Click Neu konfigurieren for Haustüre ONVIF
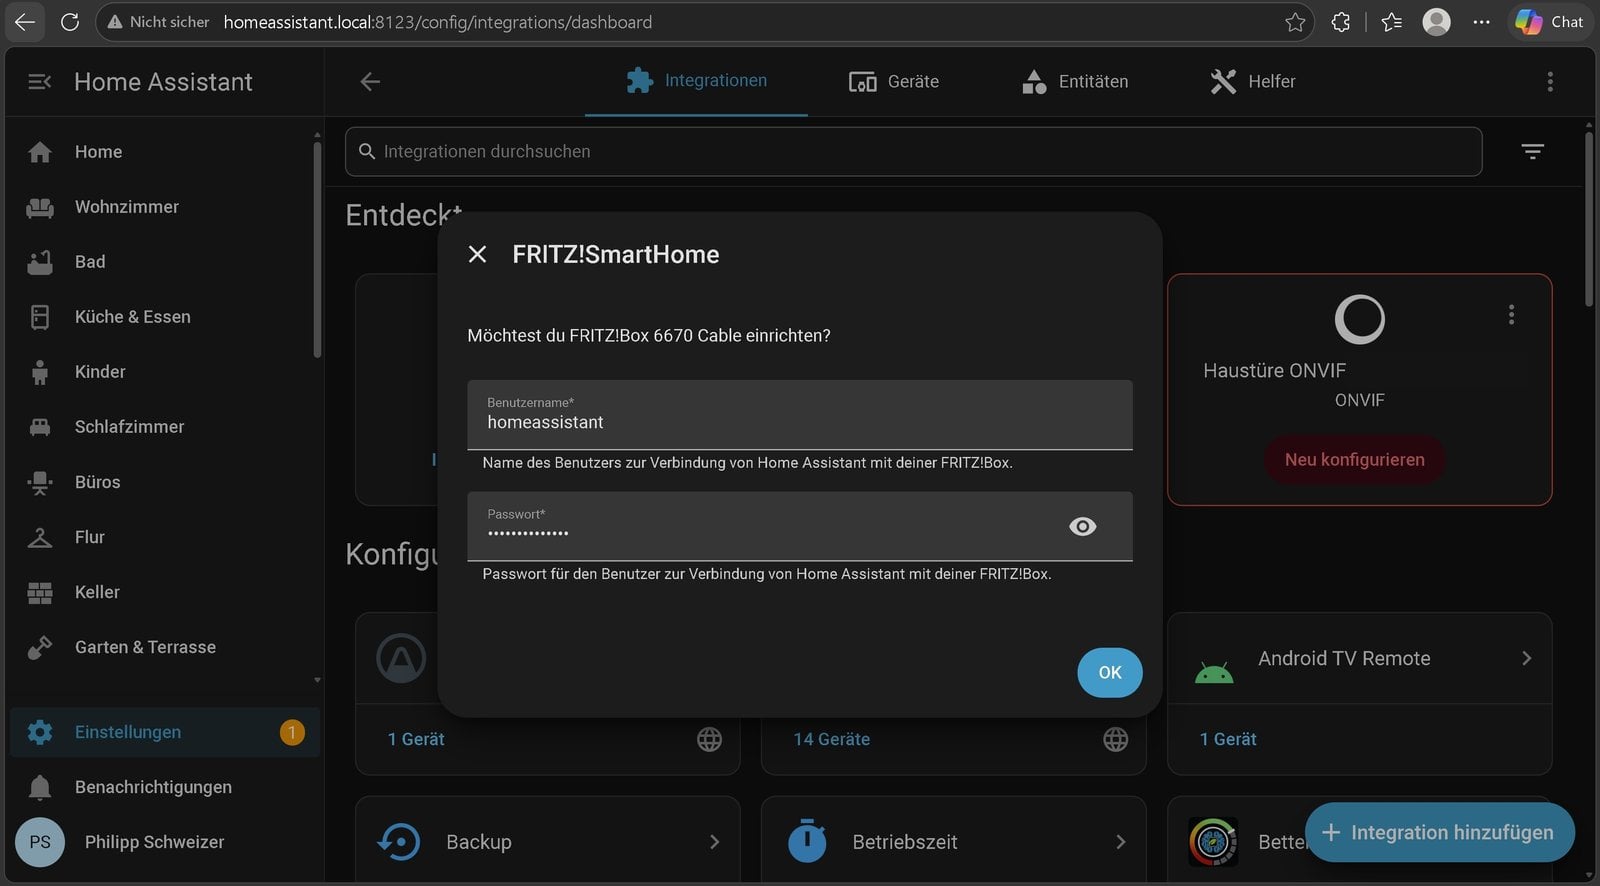 coord(1355,460)
